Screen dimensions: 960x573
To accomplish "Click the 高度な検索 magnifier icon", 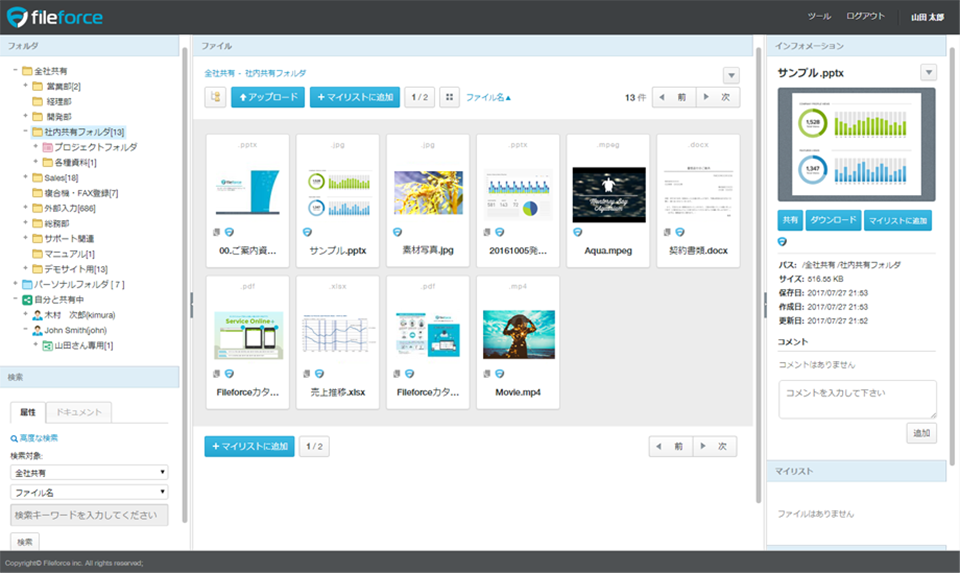I will pos(14,438).
